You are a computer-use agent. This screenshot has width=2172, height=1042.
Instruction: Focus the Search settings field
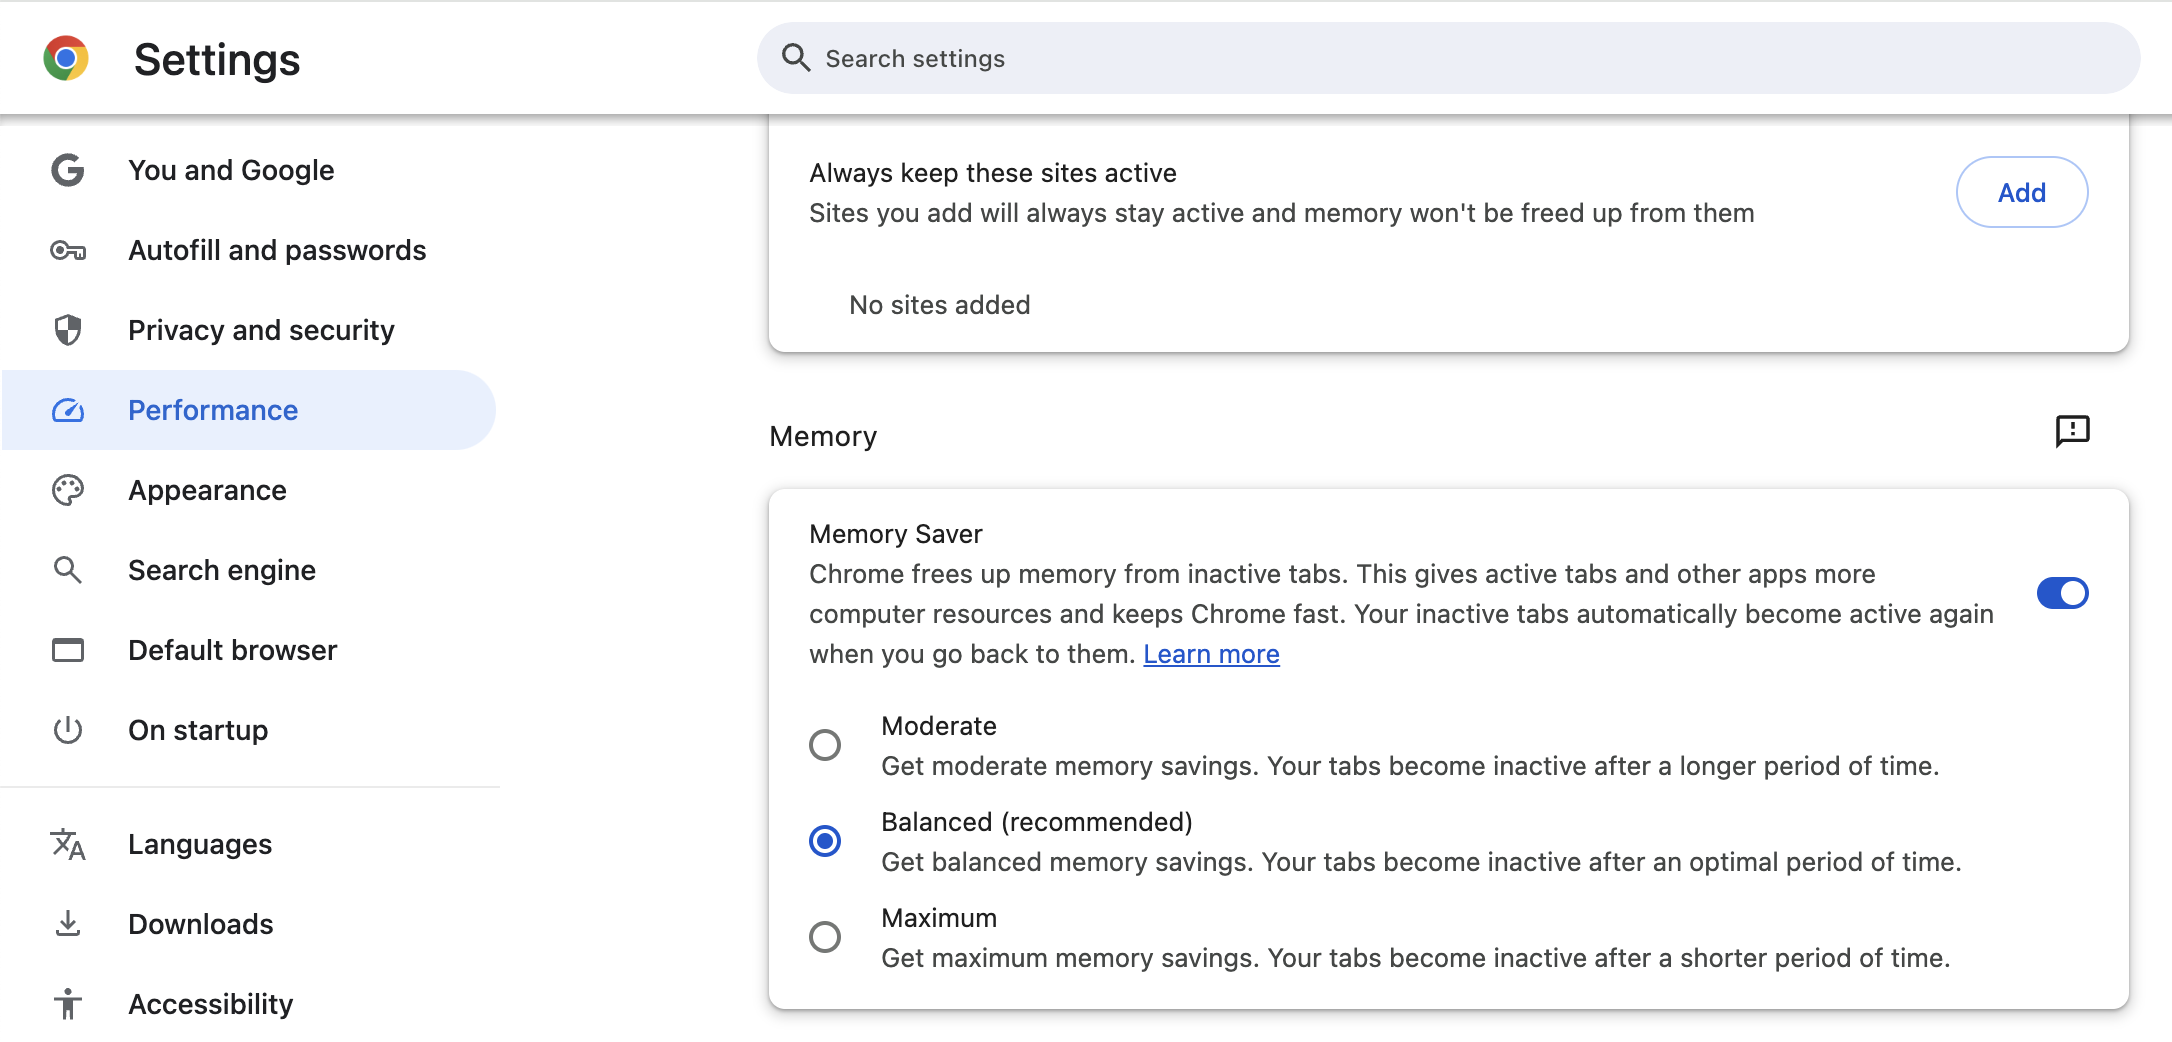point(1448,58)
